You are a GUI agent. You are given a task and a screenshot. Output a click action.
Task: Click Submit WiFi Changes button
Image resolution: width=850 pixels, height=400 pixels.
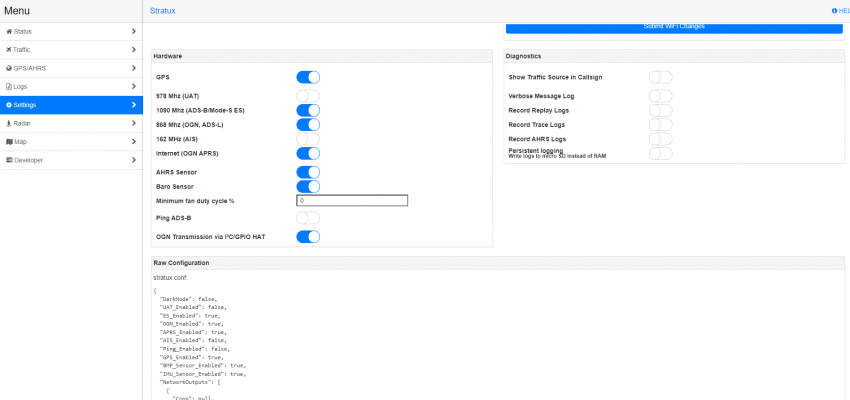[x=674, y=28]
